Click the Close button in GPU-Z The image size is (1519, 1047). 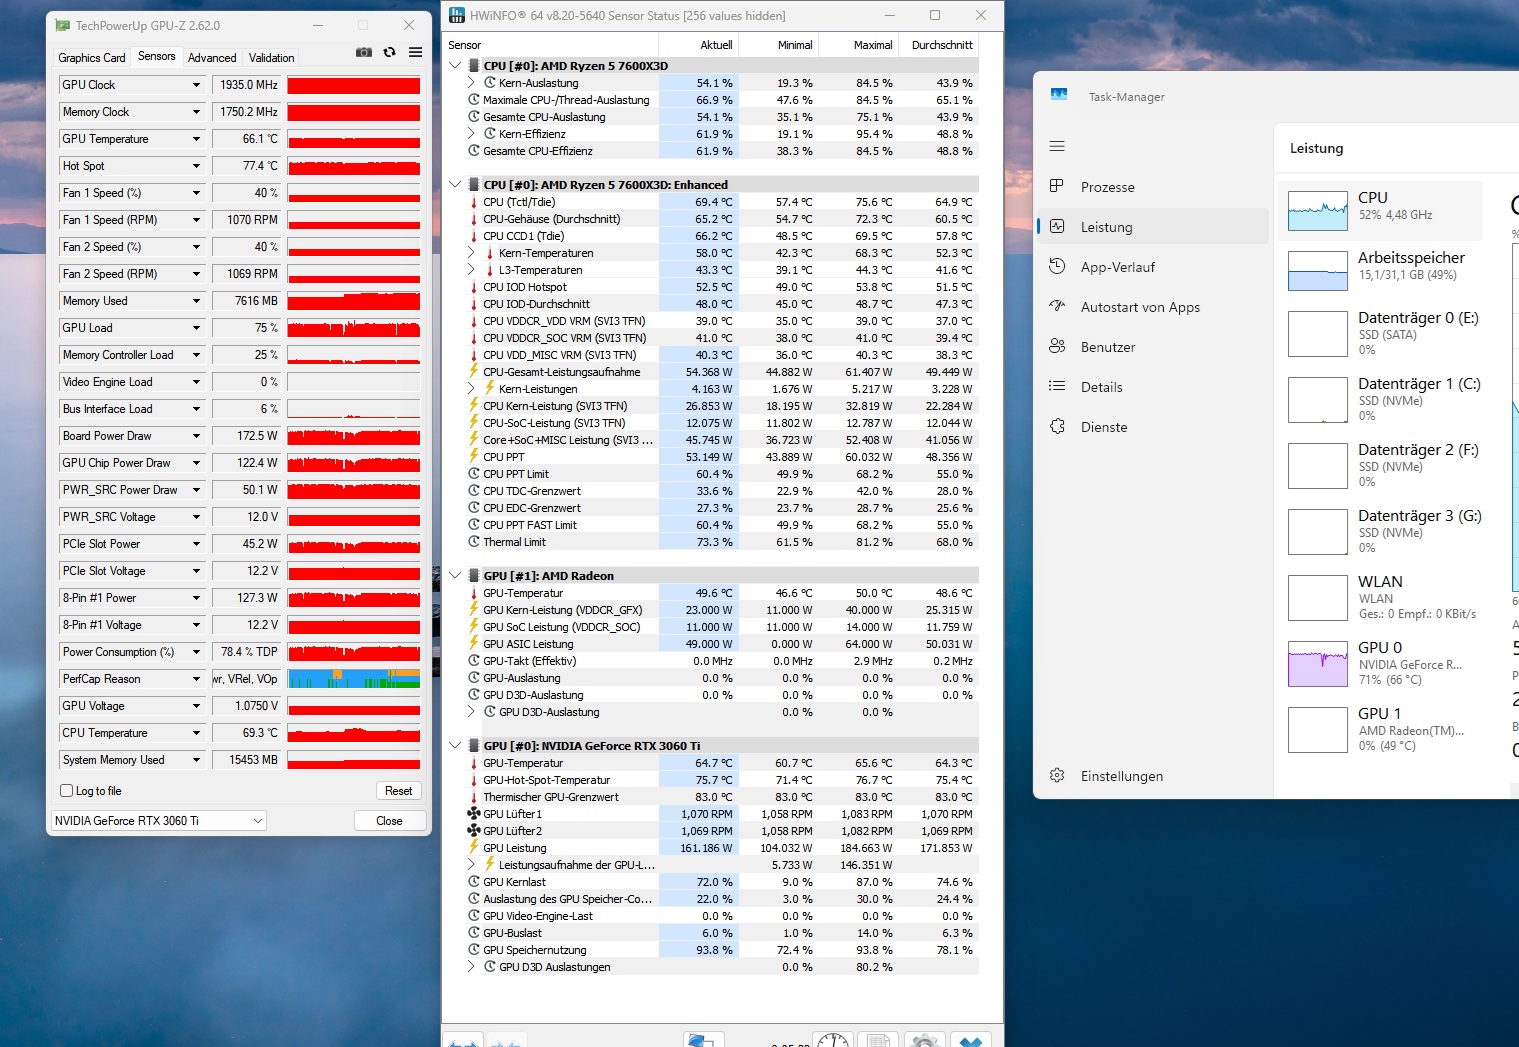(390, 820)
